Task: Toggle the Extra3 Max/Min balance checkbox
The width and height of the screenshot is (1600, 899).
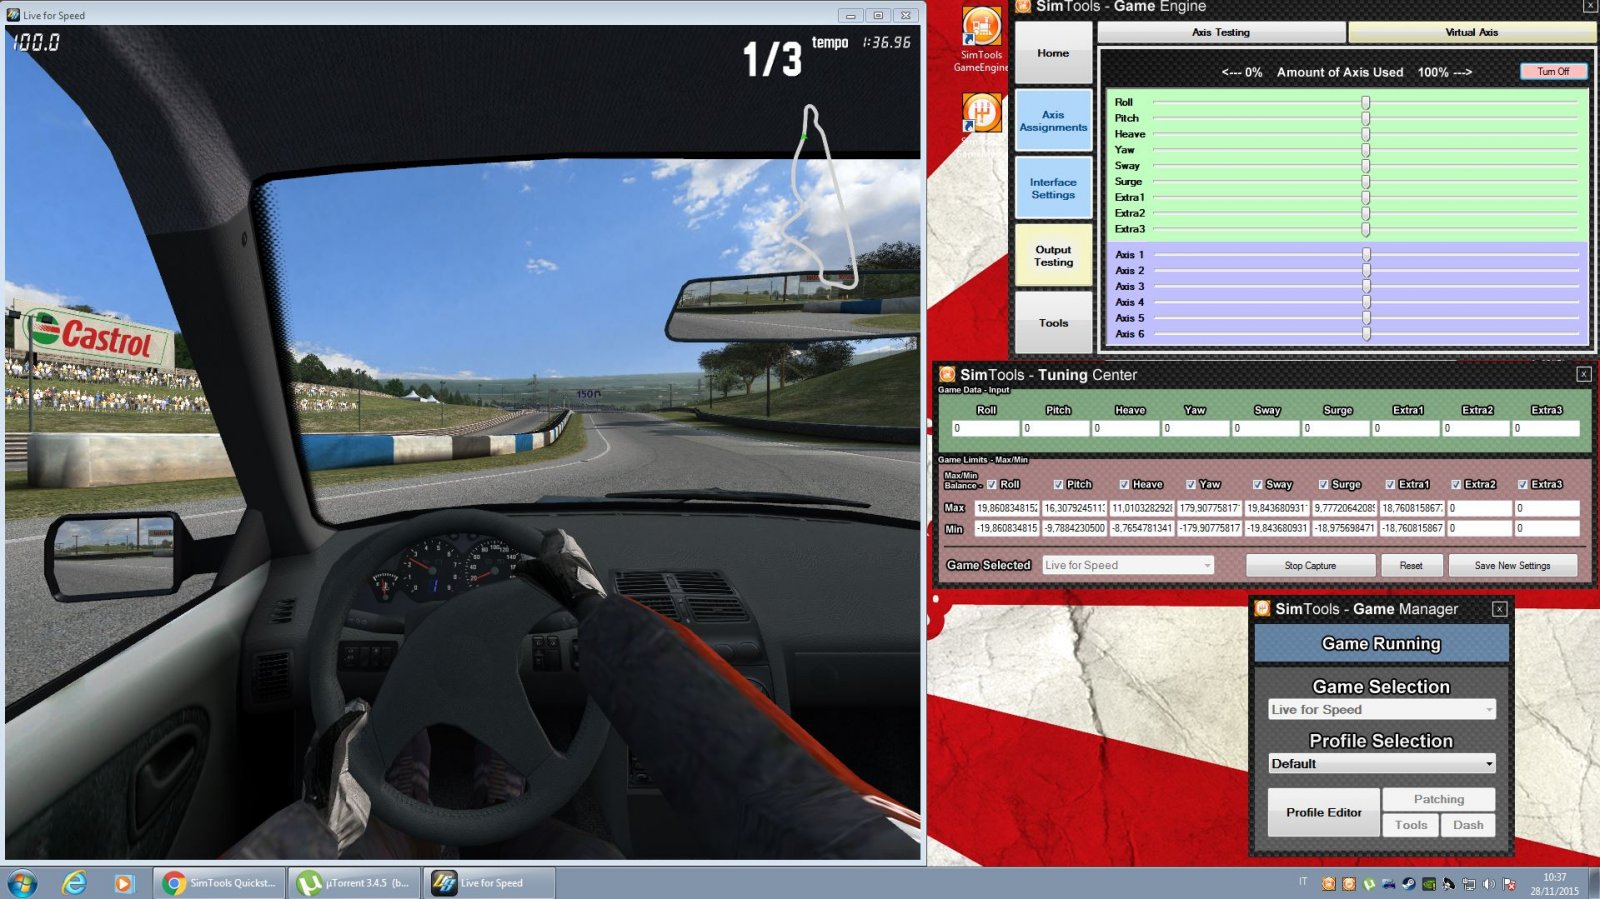Action: [x=1522, y=484]
